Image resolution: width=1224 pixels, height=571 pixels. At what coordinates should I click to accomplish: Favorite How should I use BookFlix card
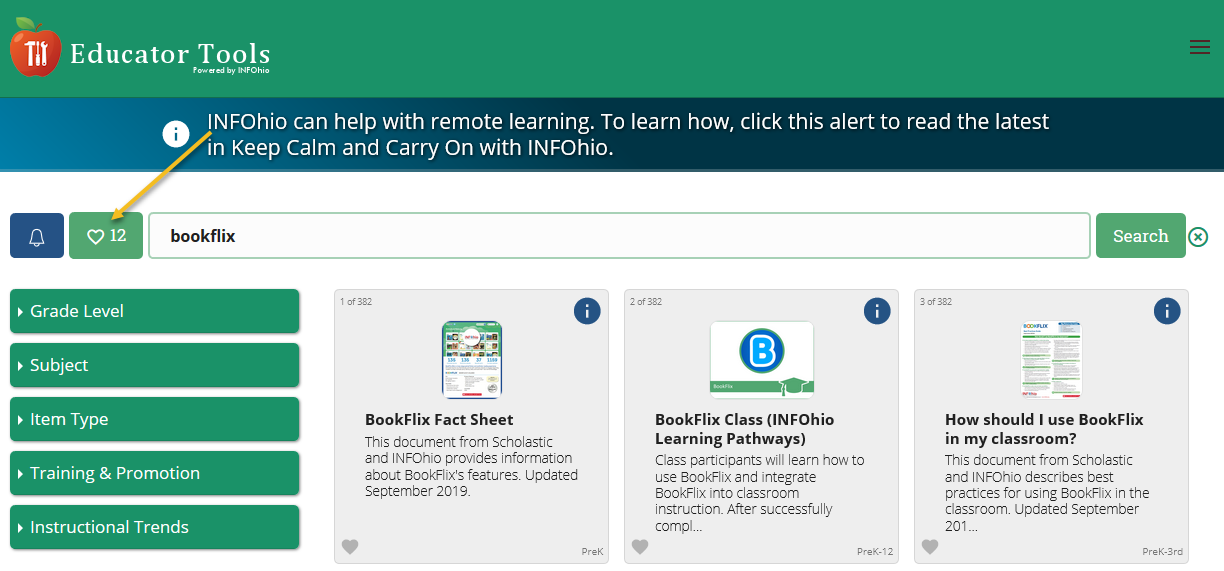point(930,547)
